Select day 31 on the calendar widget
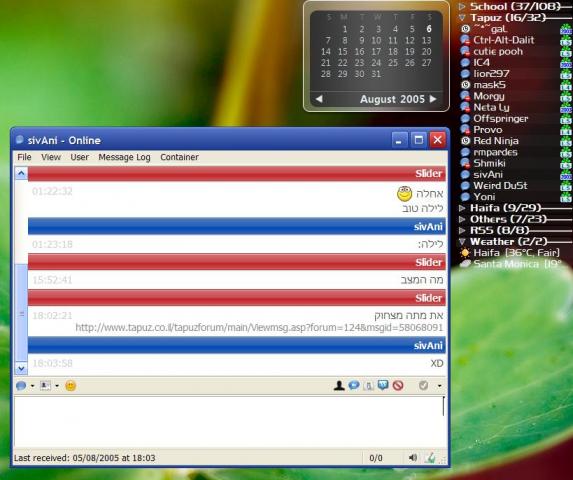573x480 pixels. coord(376,74)
